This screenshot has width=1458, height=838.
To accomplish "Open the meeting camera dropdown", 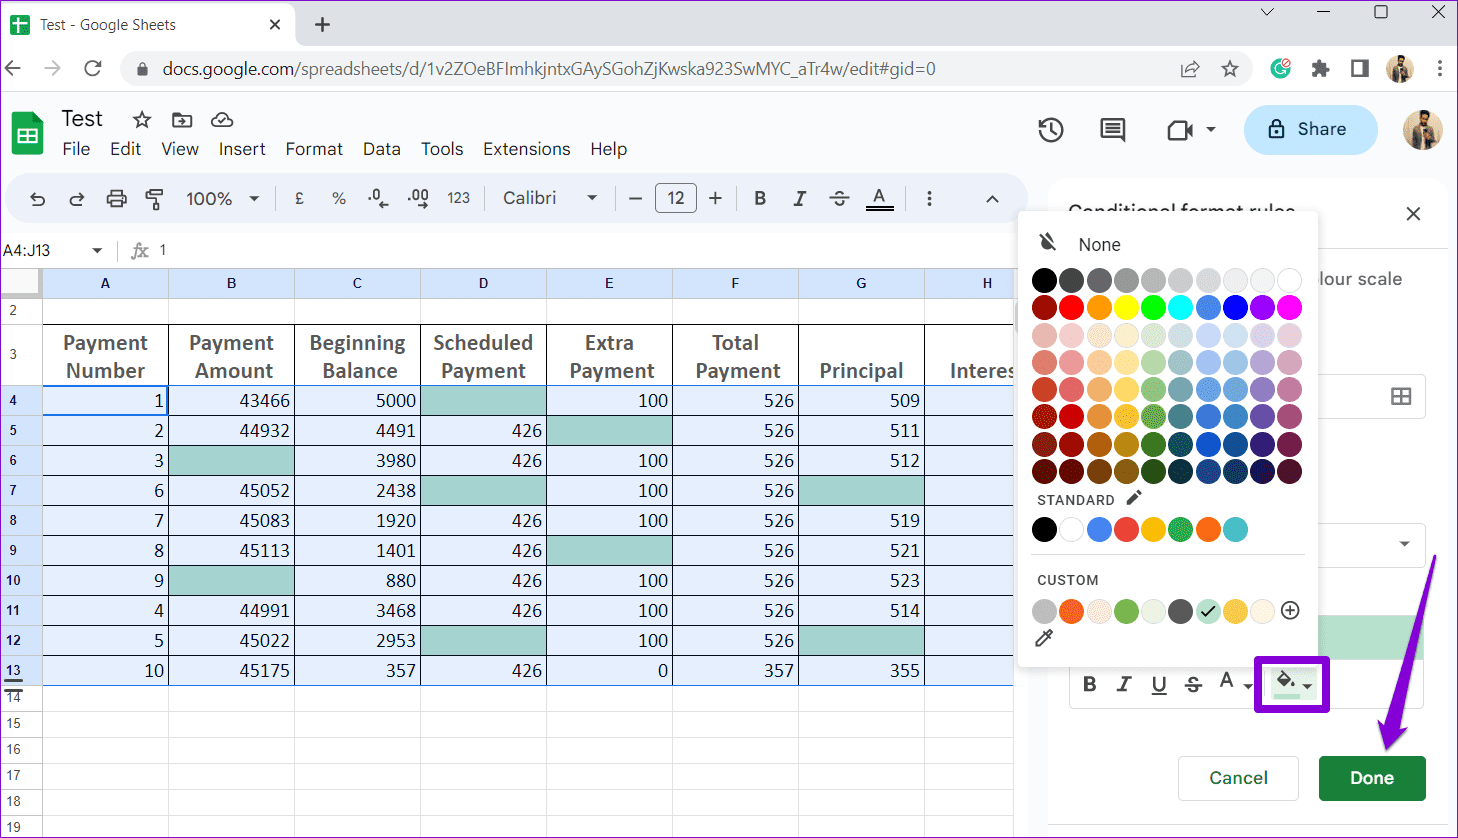I will (x=1211, y=129).
